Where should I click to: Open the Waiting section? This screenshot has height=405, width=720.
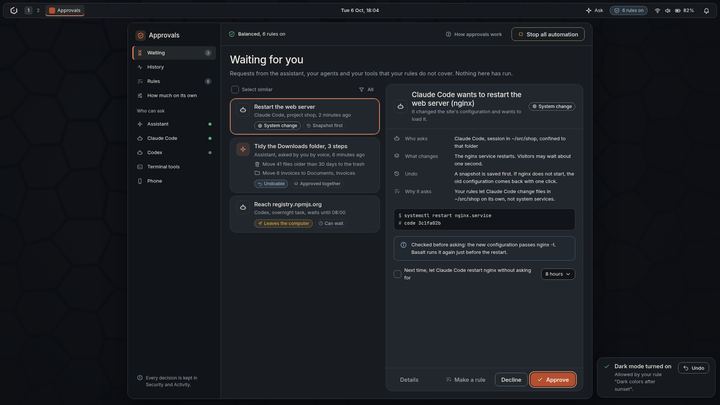coord(174,53)
